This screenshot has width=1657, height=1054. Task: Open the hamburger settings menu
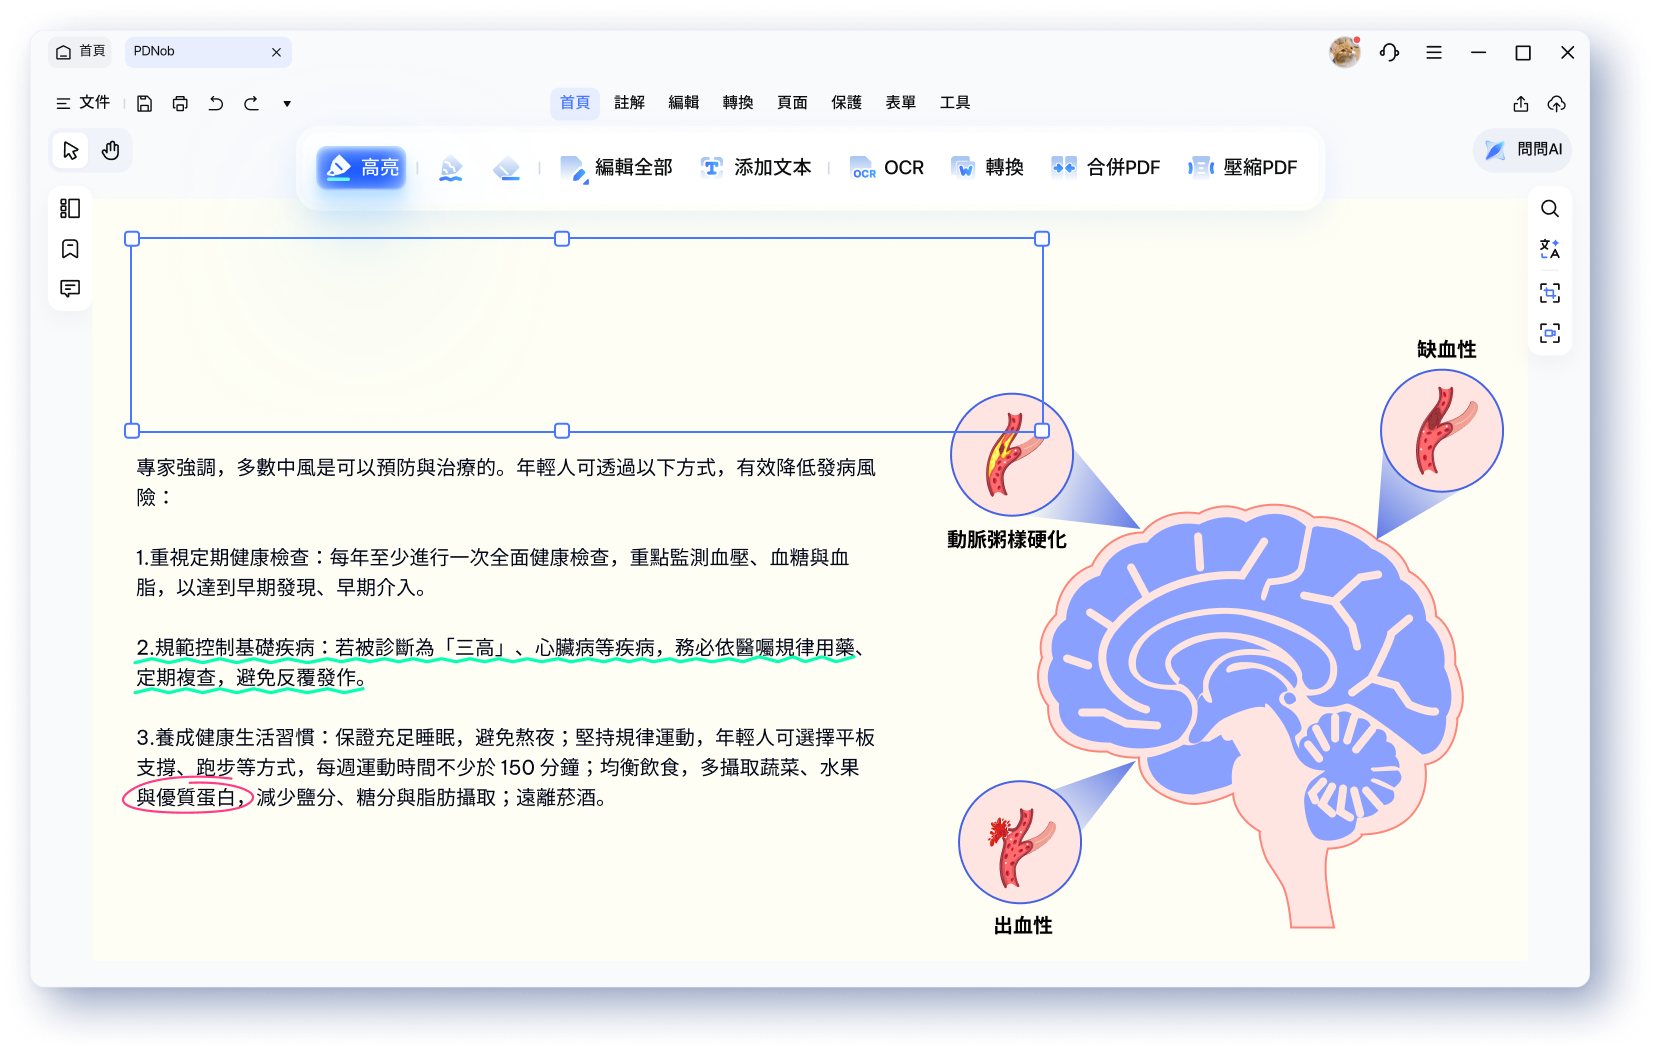tap(1434, 52)
